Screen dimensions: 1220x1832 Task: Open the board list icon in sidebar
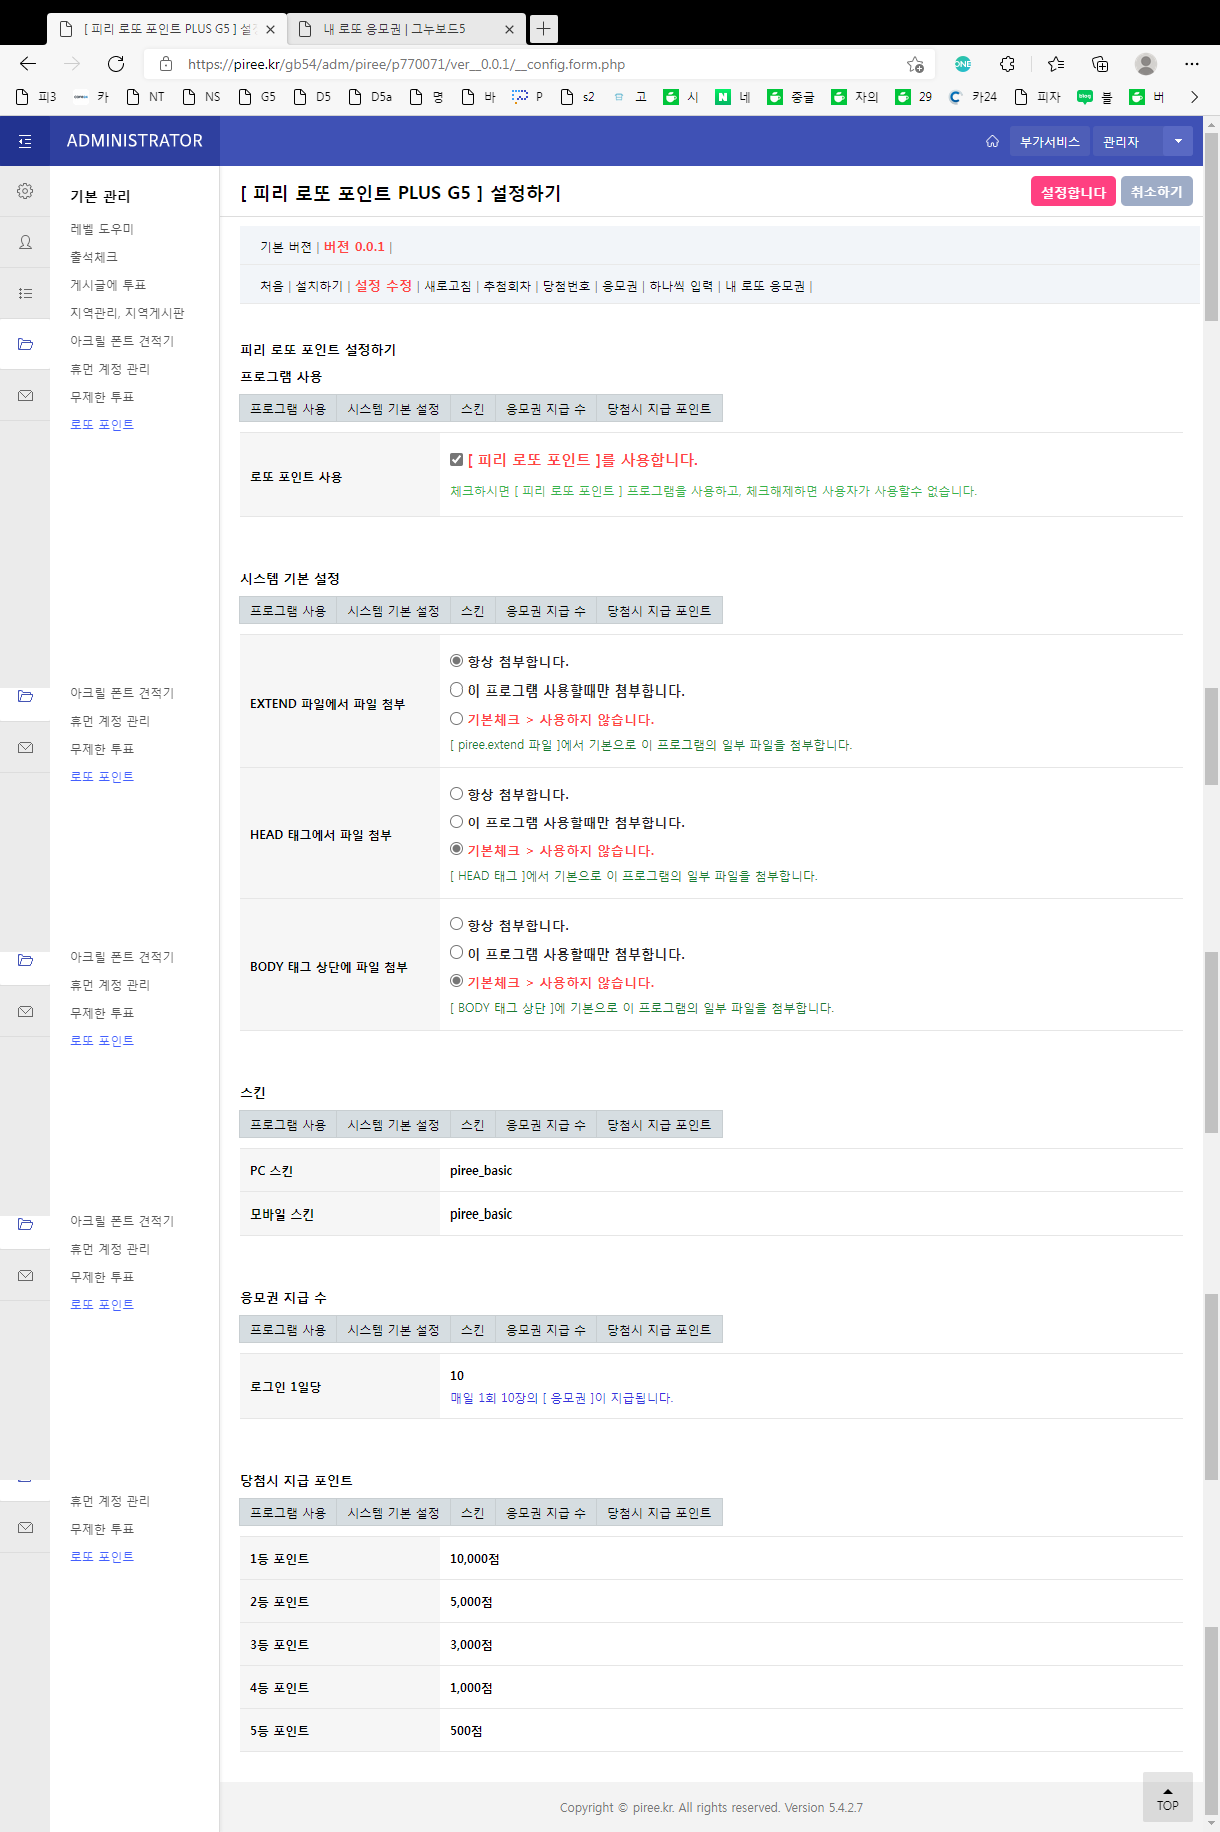click(25, 293)
